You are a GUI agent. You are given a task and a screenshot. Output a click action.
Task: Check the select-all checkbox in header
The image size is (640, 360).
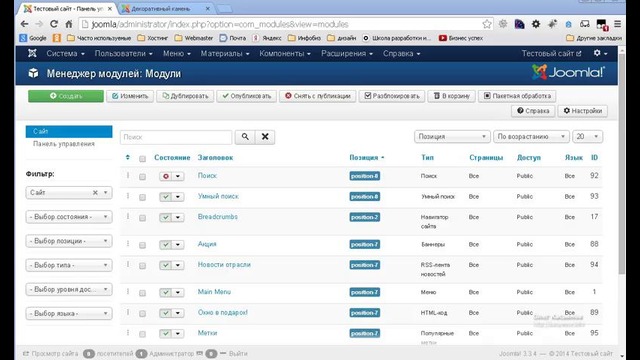click(142, 158)
